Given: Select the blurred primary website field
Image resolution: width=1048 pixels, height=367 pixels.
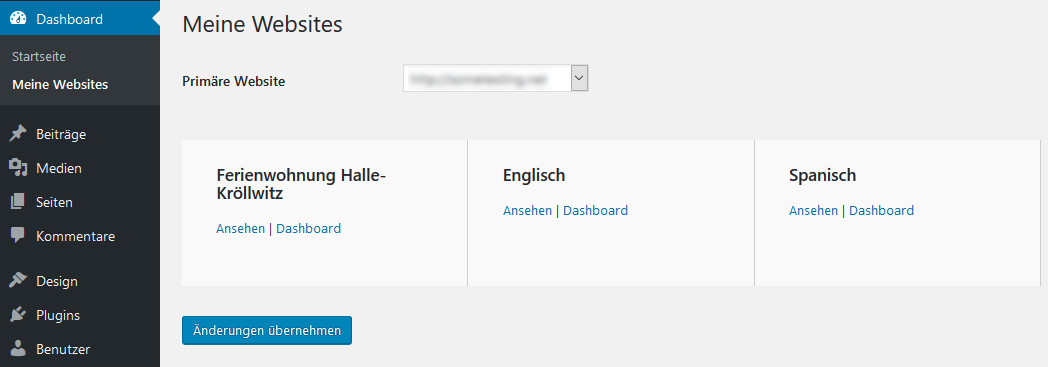Looking at the screenshot, I should point(495,78).
